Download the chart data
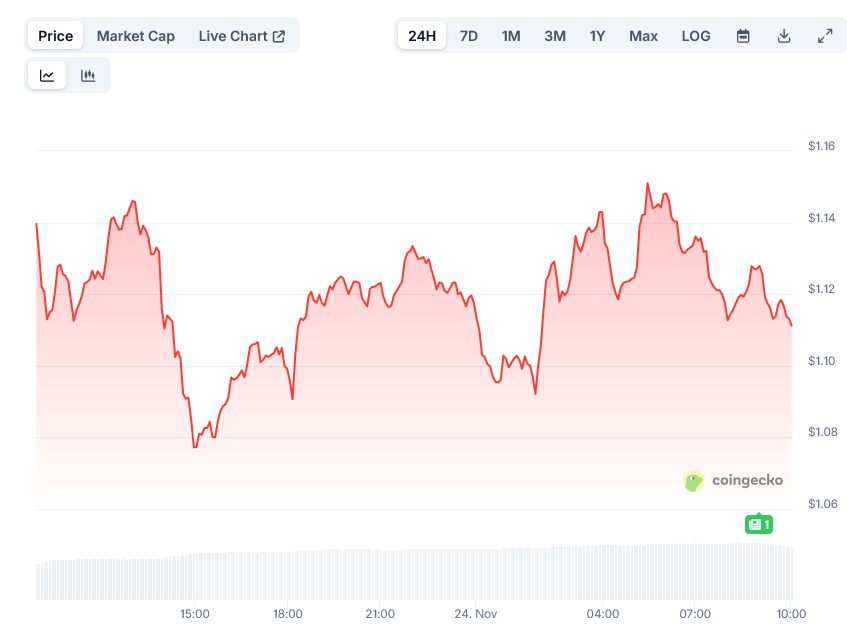Image resolution: width=847 pixels, height=631 pixels. click(x=784, y=35)
